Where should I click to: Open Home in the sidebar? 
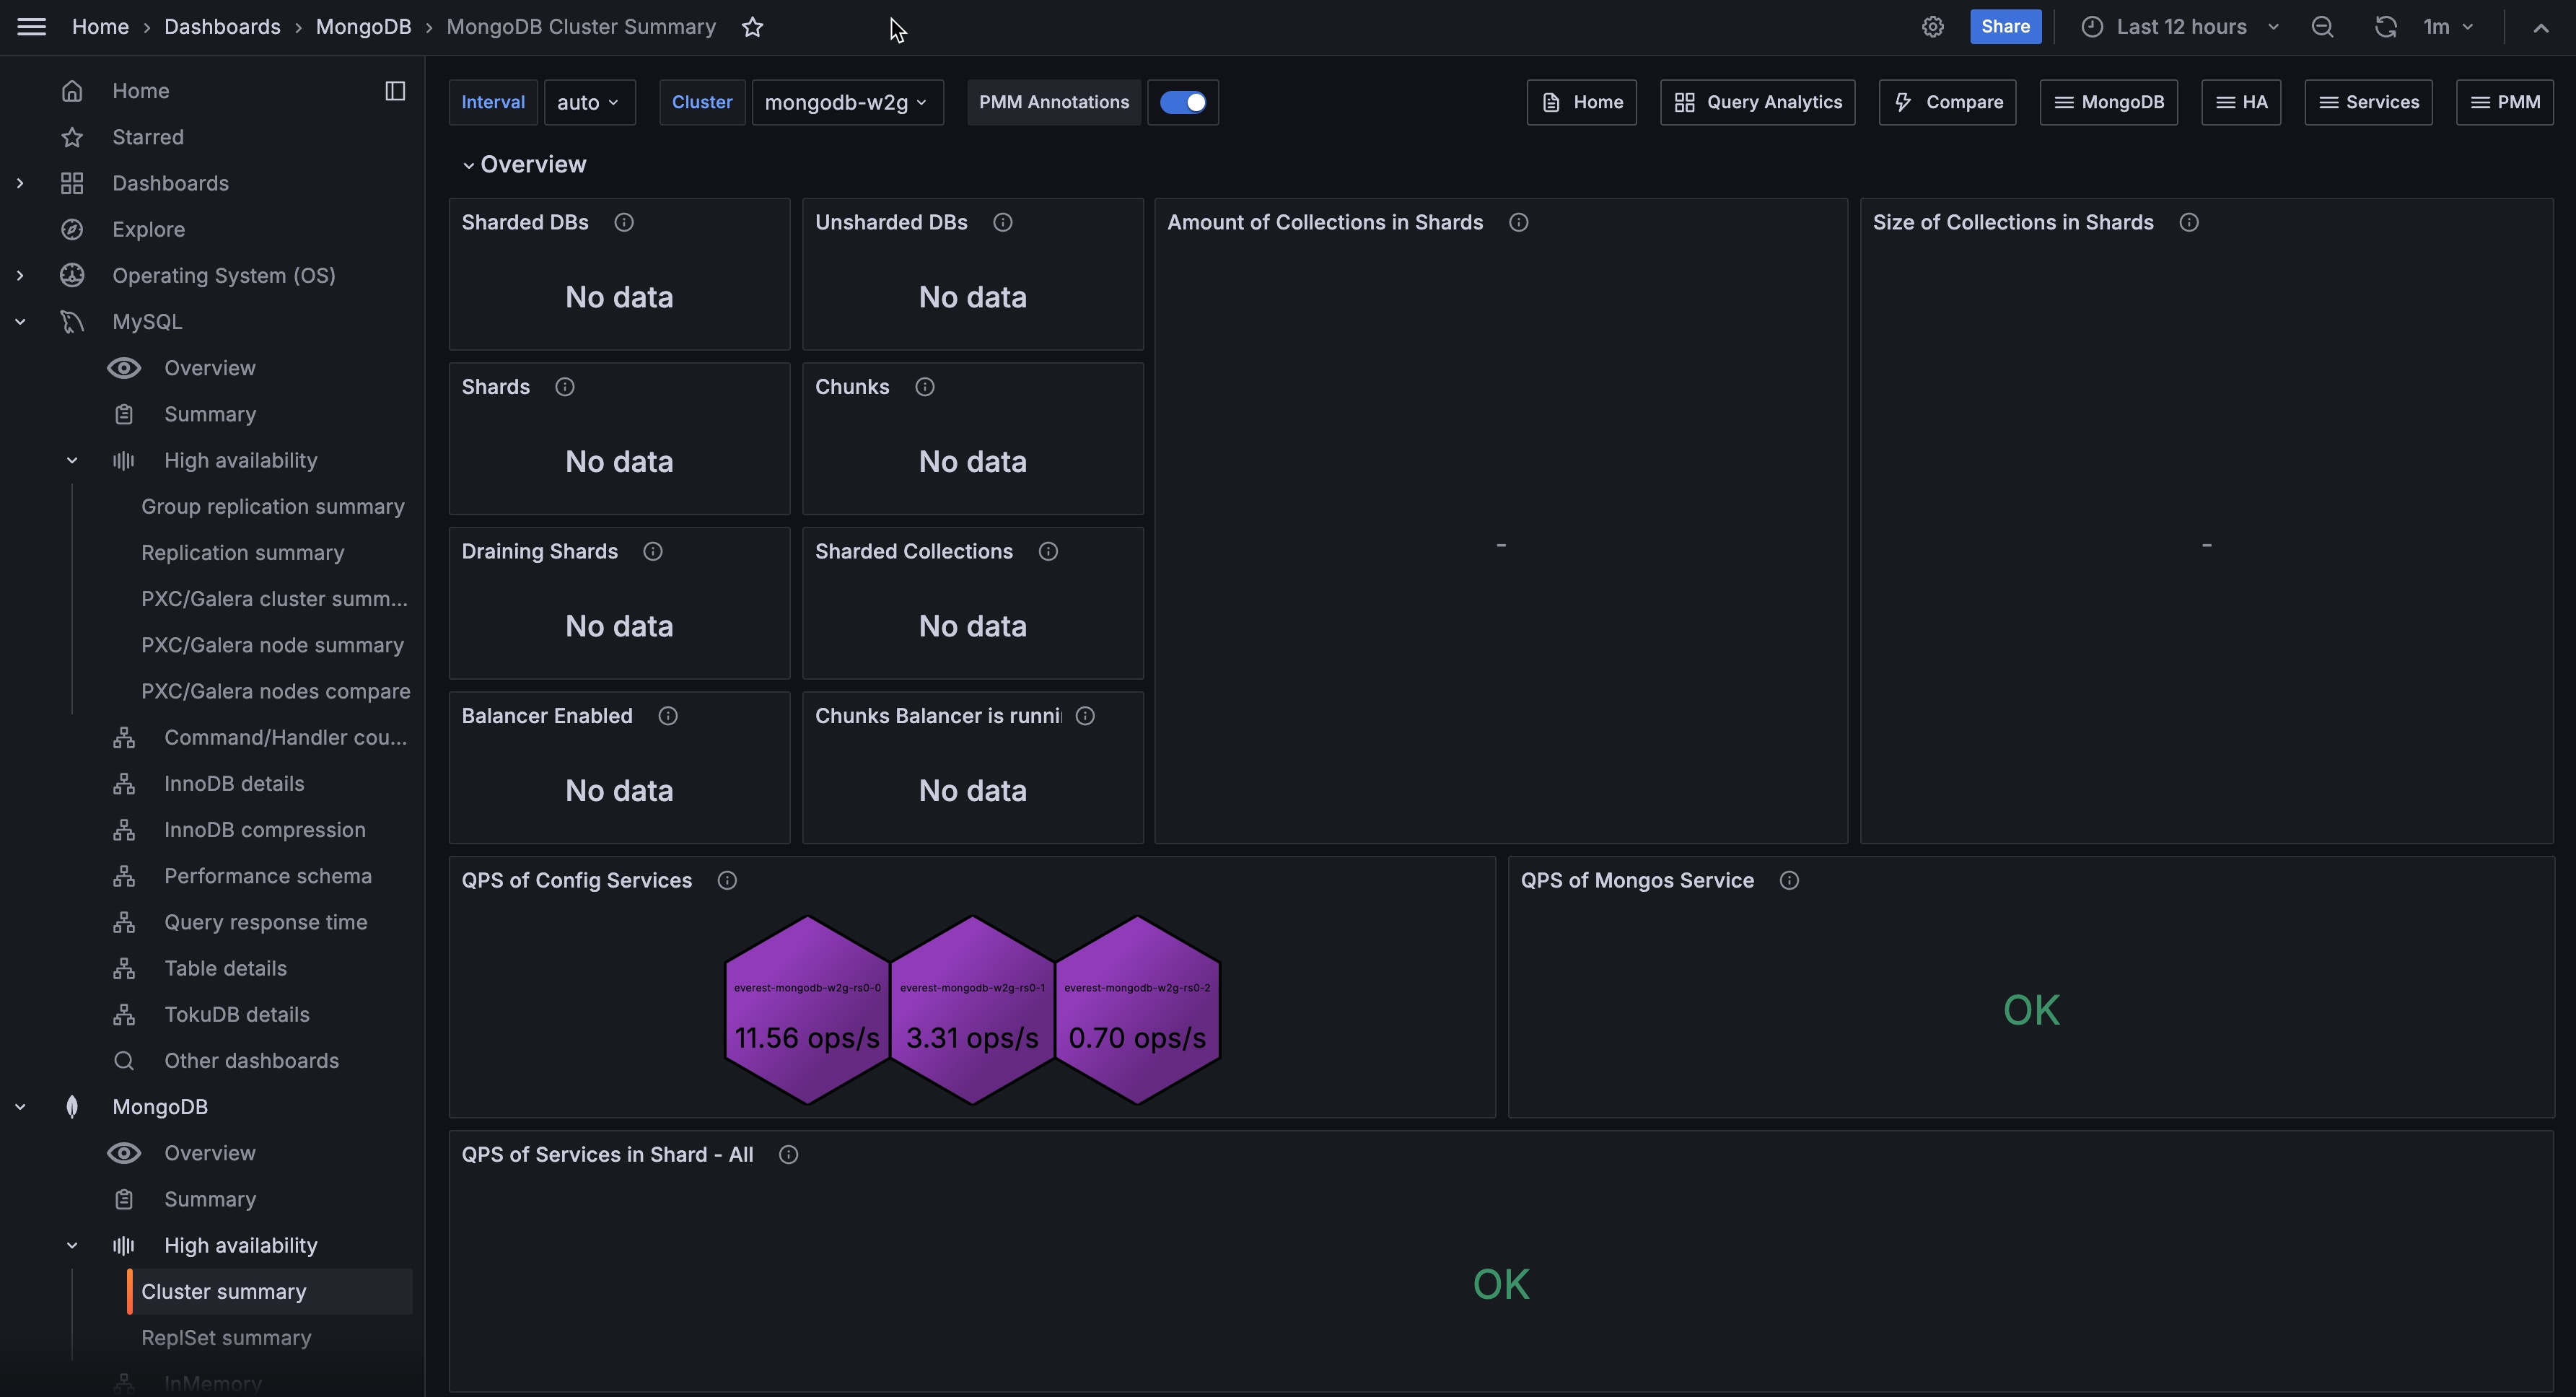140,91
